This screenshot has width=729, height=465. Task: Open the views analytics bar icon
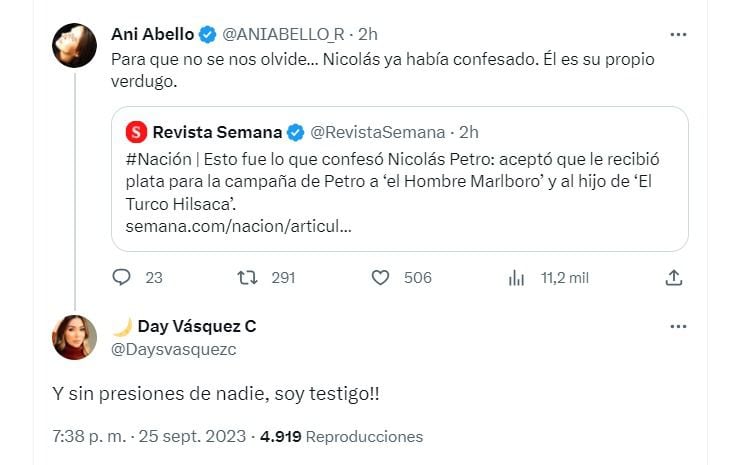pyautogui.click(x=517, y=277)
